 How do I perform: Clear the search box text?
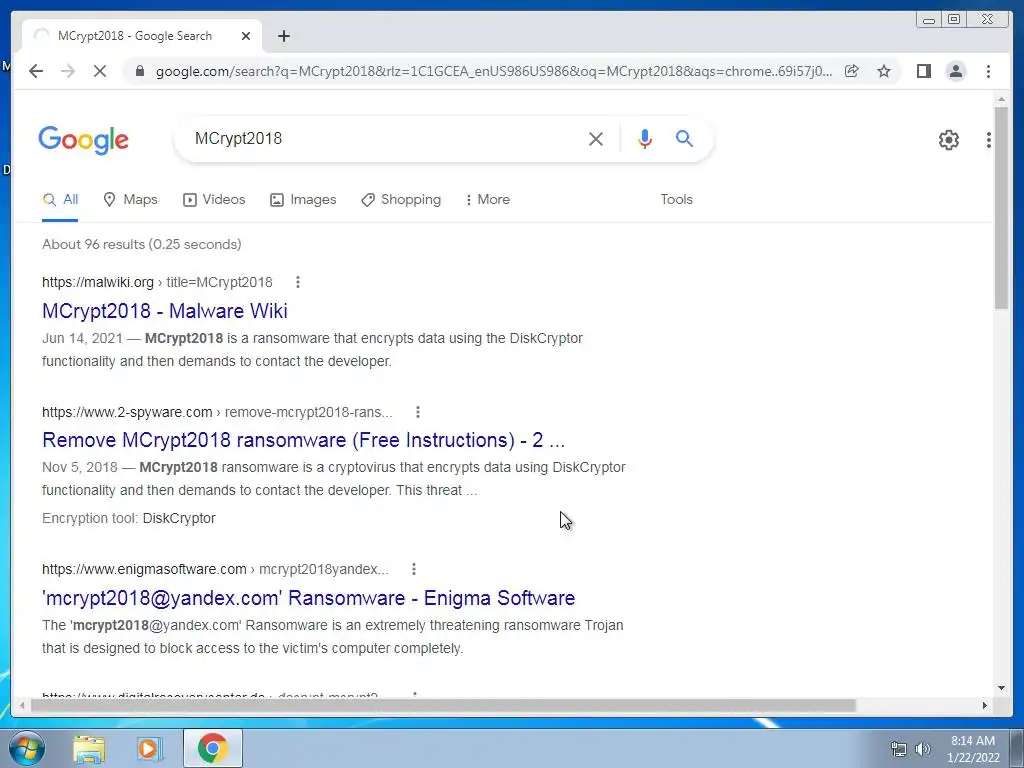pyautogui.click(x=596, y=138)
